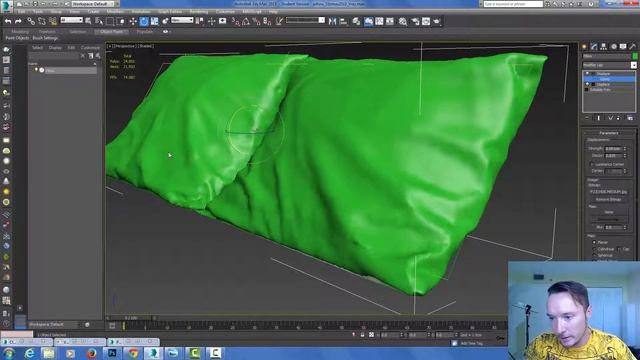Open the Reference Coordinate System dropdown

182,20
